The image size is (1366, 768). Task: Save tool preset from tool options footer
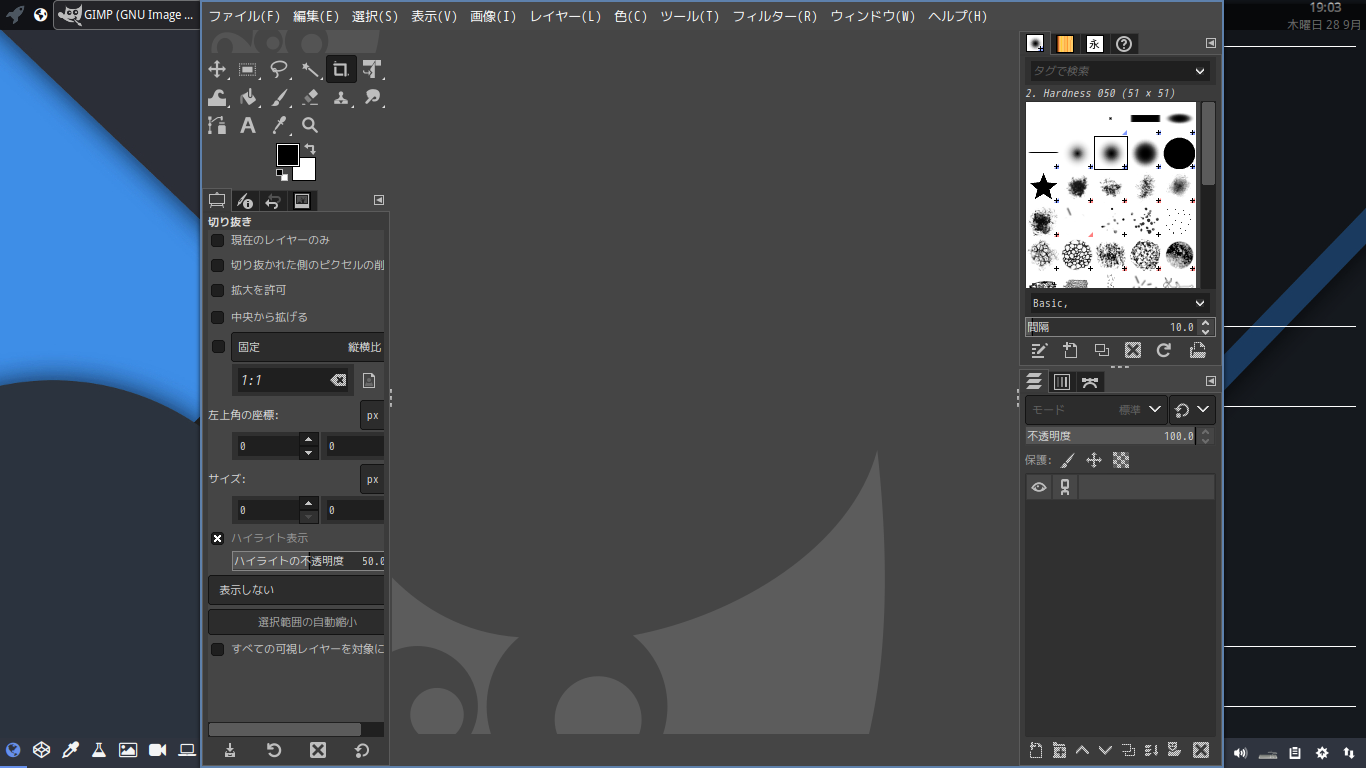coord(230,750)
